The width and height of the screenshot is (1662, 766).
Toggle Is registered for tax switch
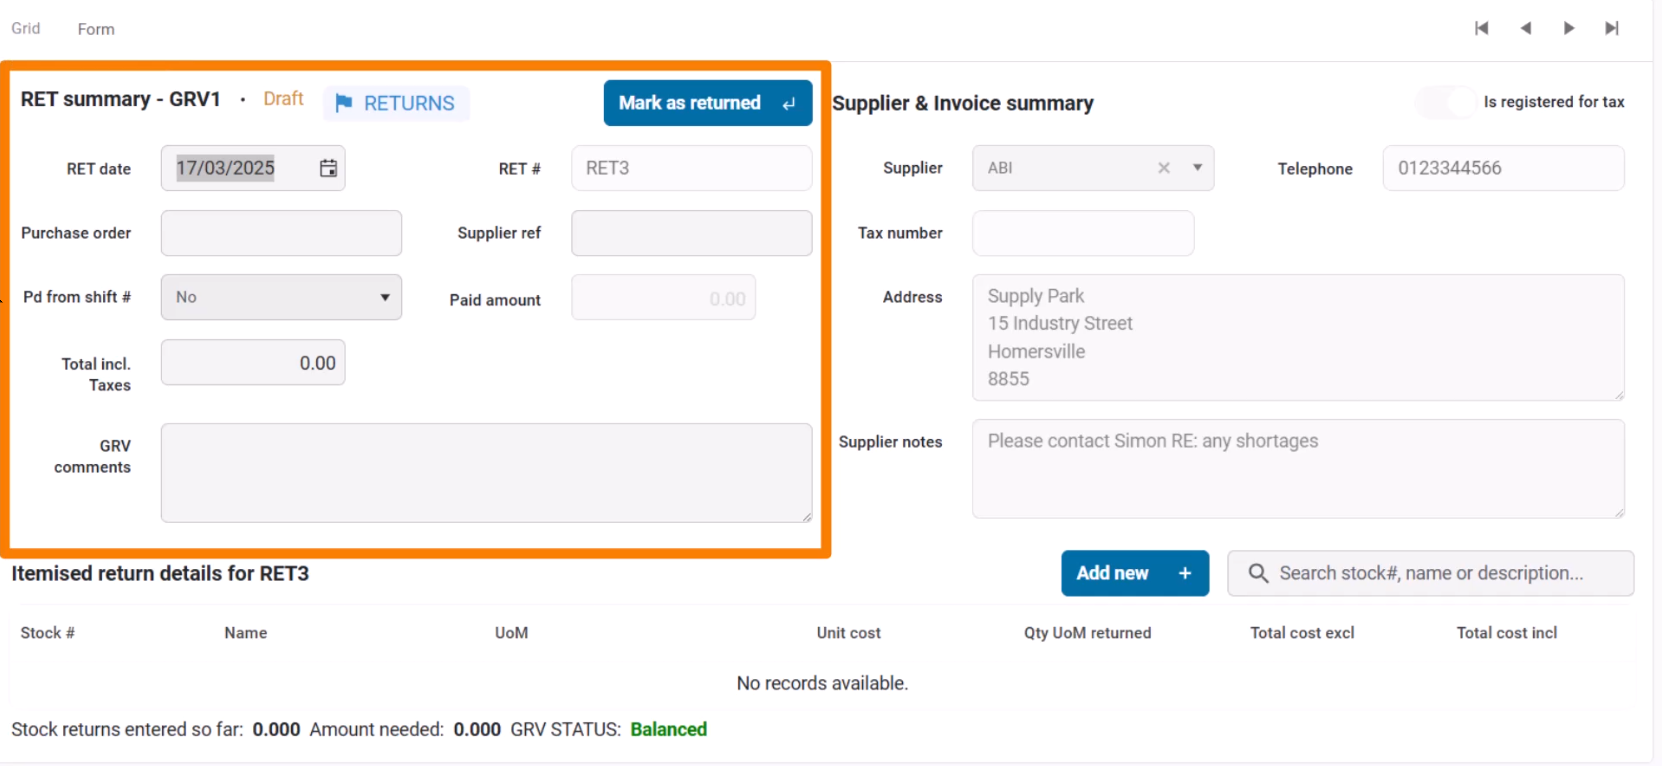1445,102
